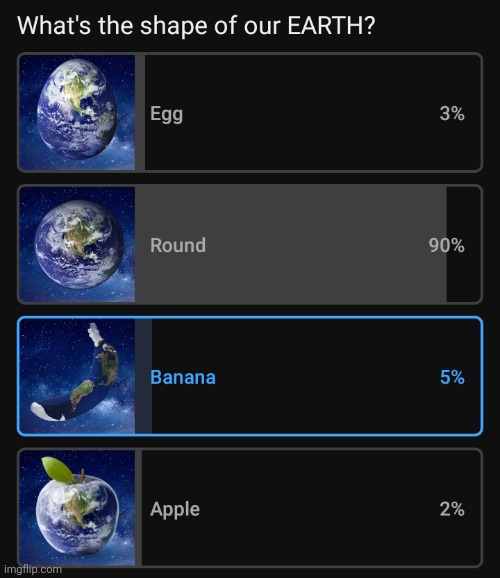Click the green leaf on Apple Earth
Screen dimensions: 500x578
pyautogui.click(x=58, y=470)
